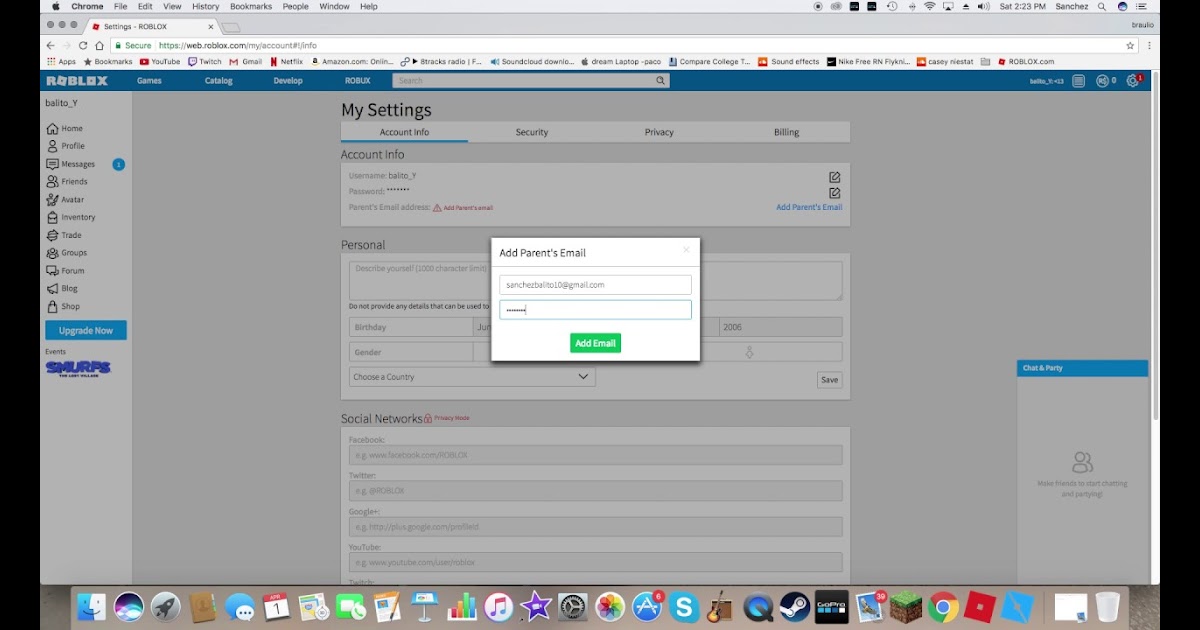Open Shop in the sidebar

pos(63,306)
